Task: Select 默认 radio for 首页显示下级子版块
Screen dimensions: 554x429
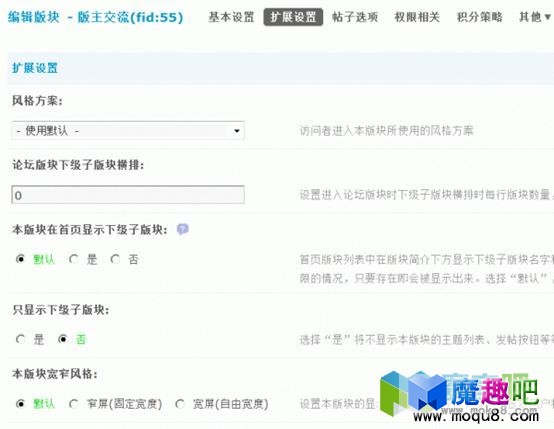Action: [20, 259]
